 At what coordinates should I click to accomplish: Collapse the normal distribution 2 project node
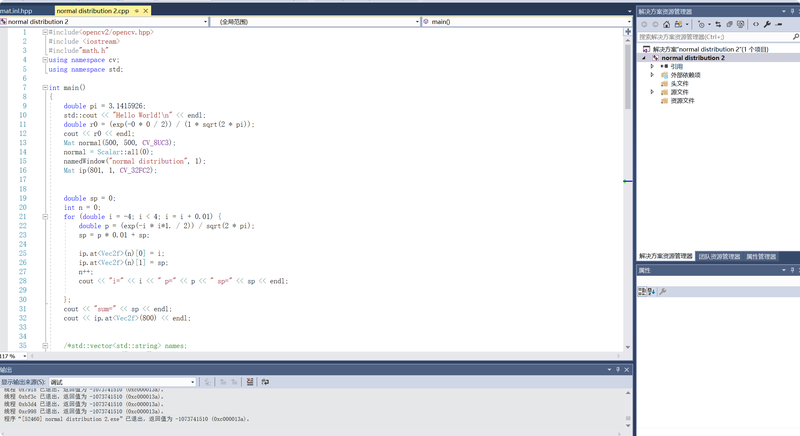644,58
